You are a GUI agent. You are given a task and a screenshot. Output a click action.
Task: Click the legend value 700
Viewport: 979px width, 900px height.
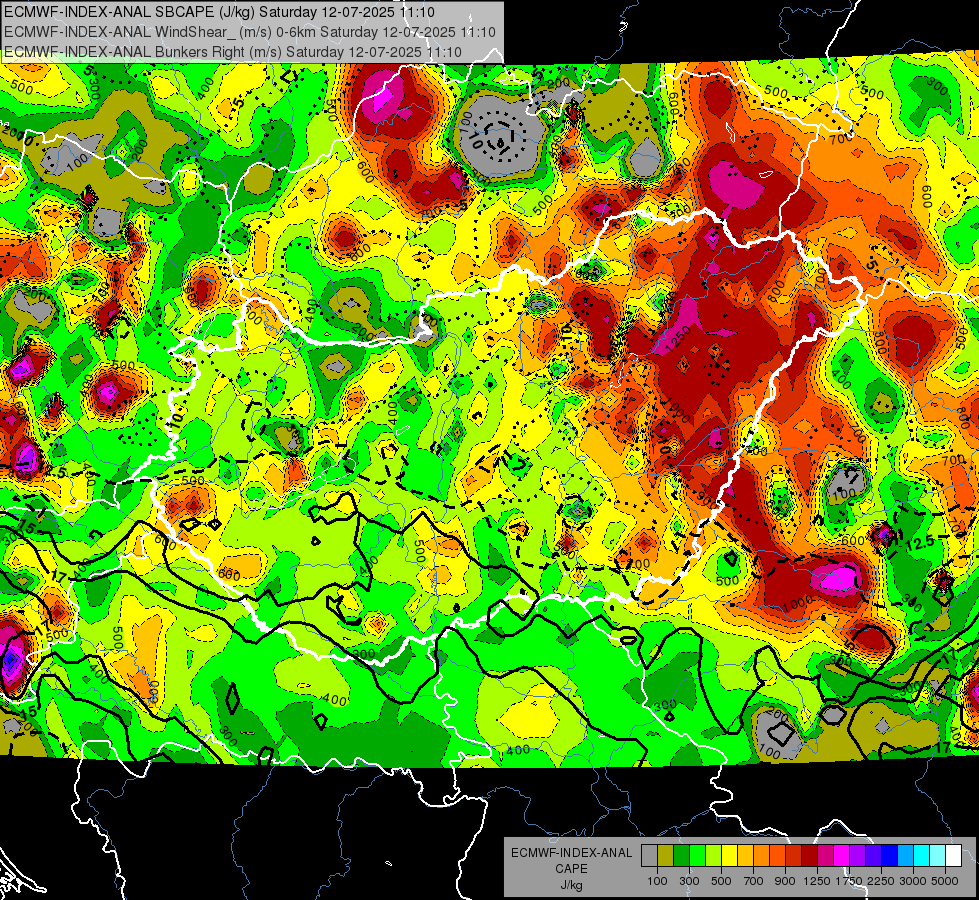point(754,881)
